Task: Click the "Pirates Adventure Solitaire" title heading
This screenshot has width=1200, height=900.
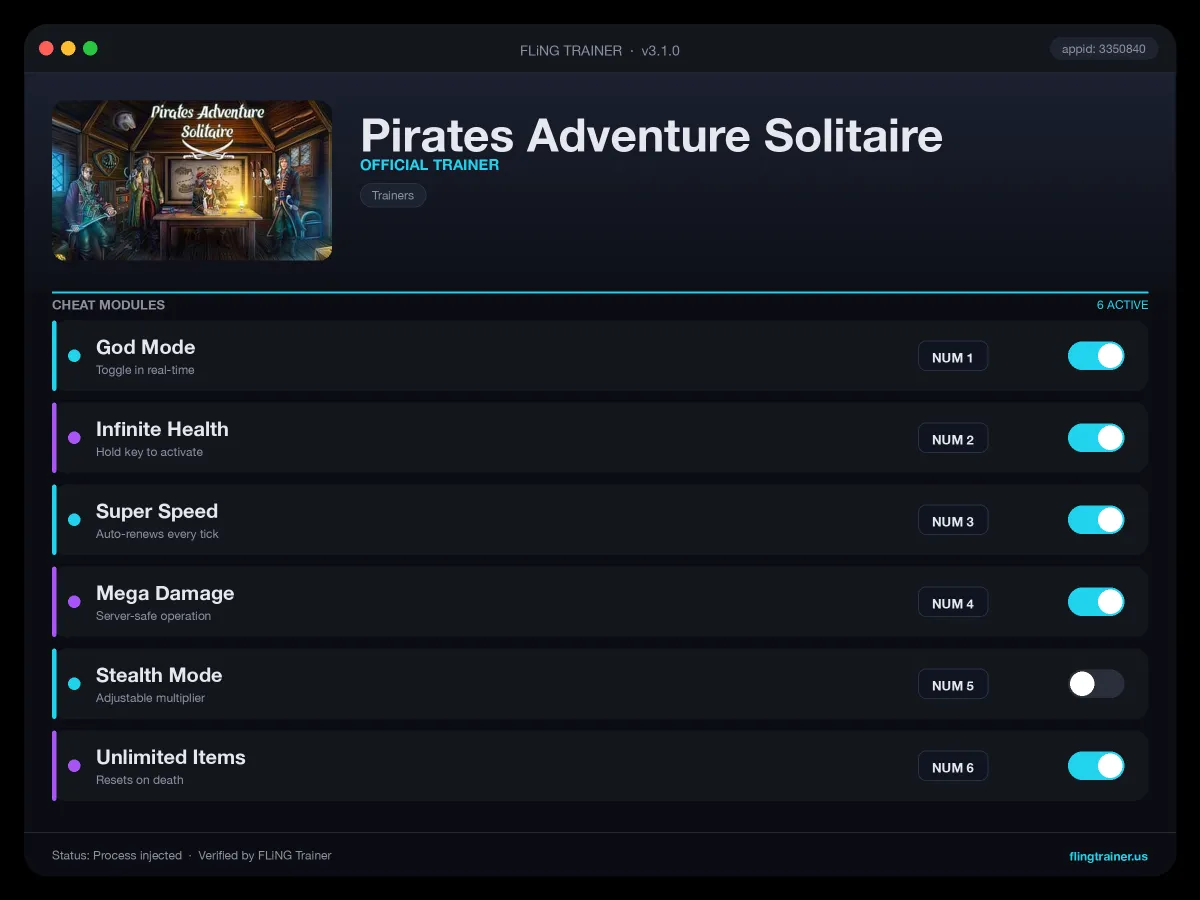Action: 651,135
